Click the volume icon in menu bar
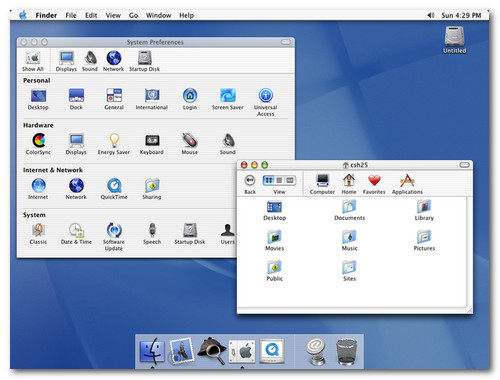Screen dimensions: 500x380 (431, 15)
